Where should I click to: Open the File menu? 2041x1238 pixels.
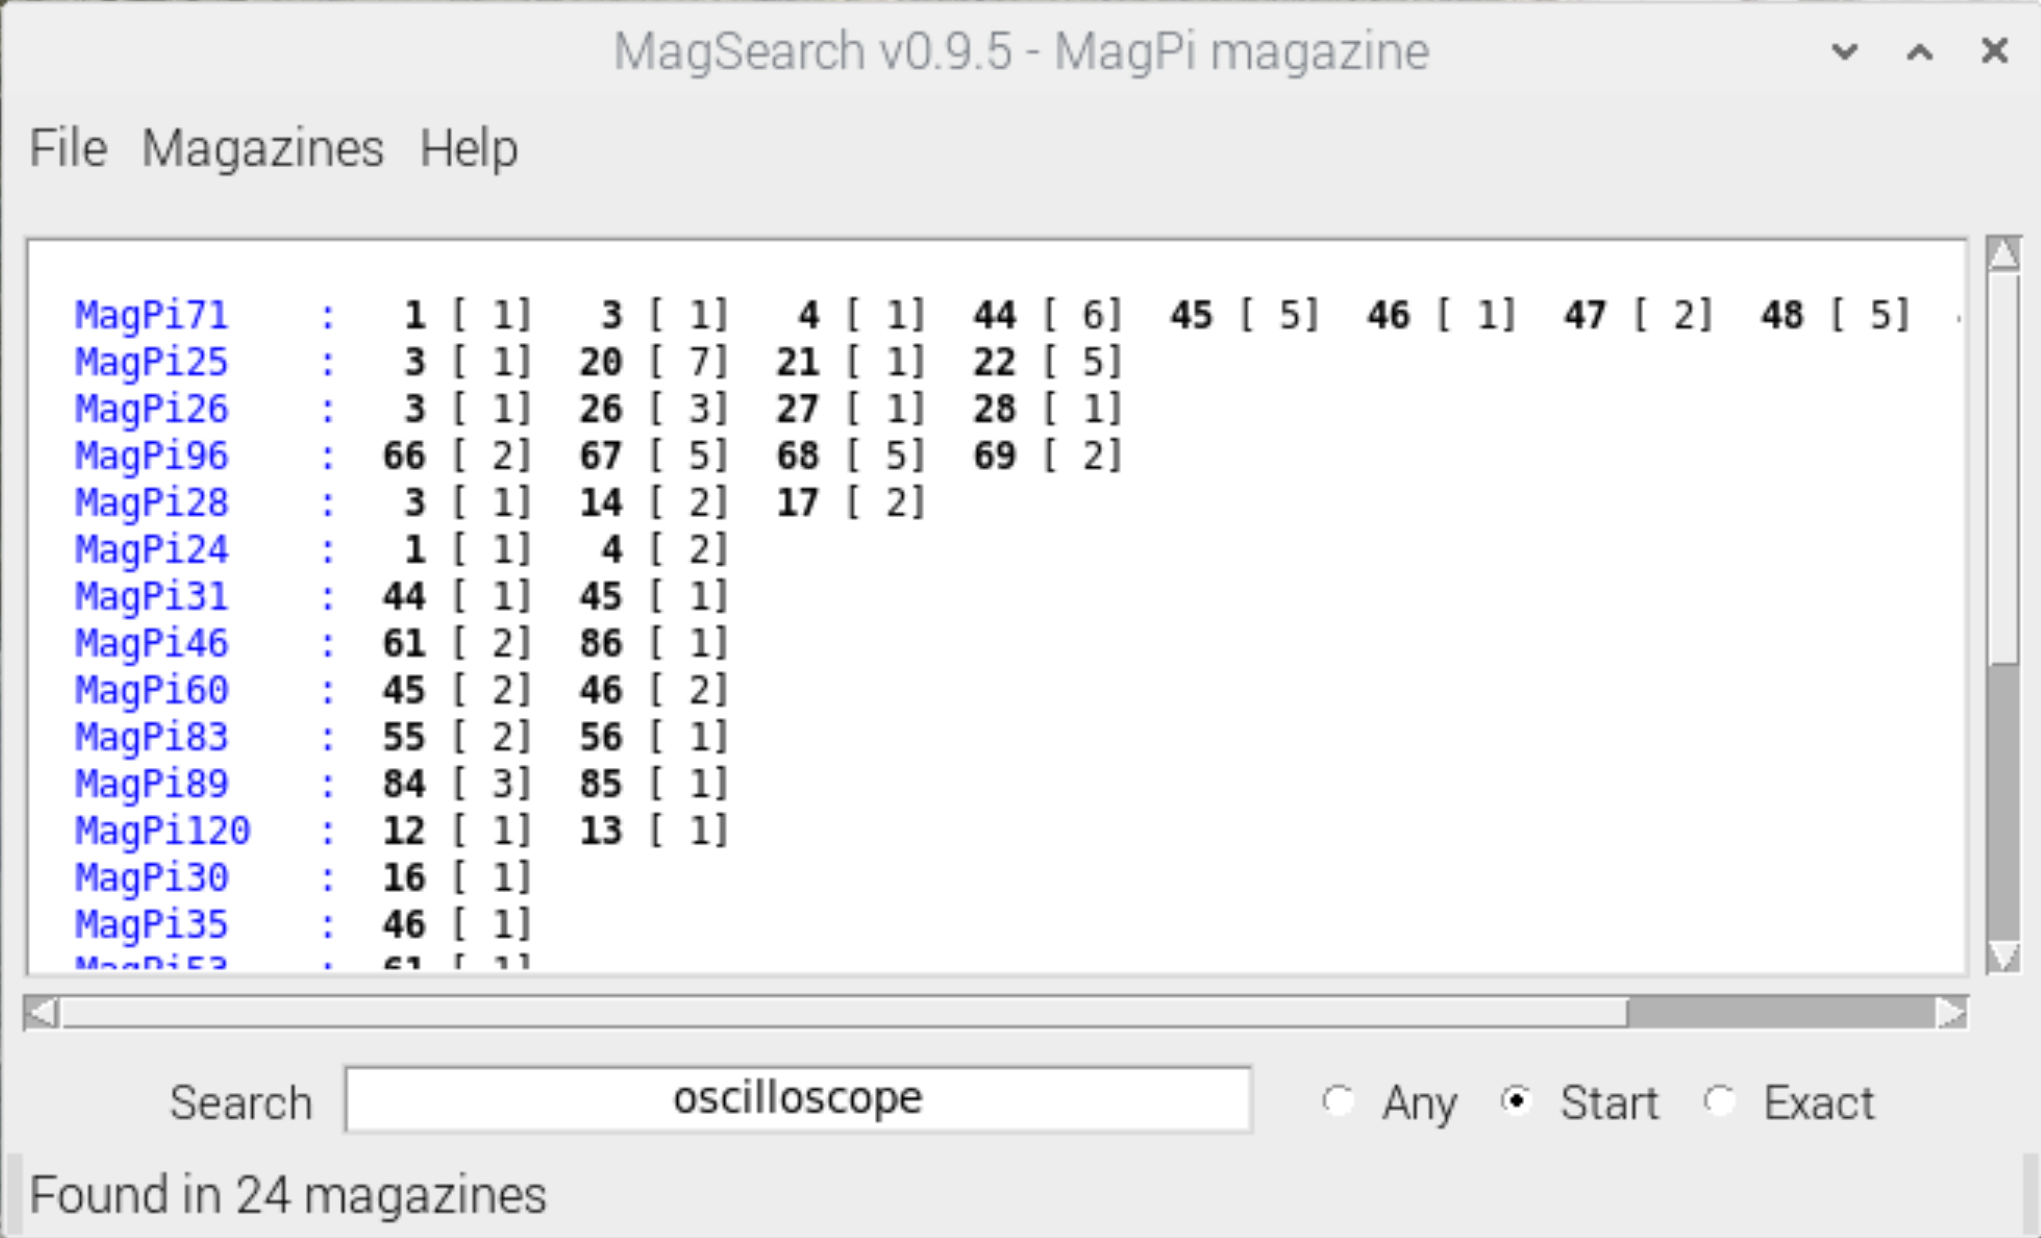click(x=68, y=149)
